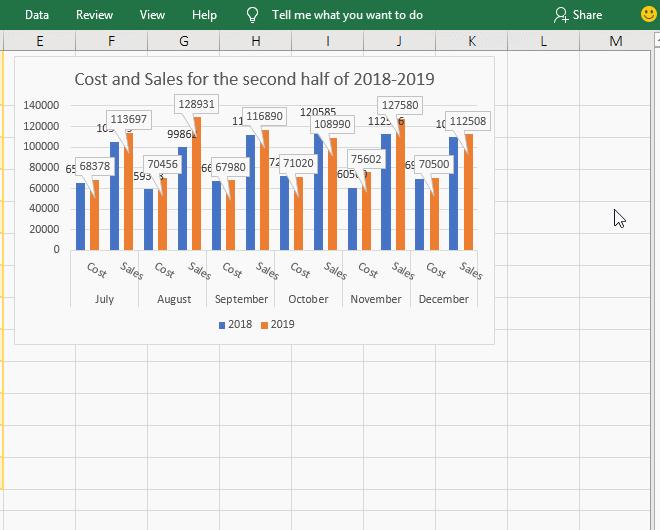
Task: Click the 127580 data label callout
Action: pos(399,104)
